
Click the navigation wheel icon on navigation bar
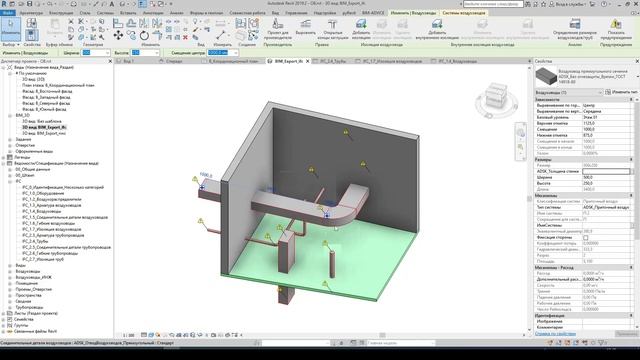pos(520,133)
